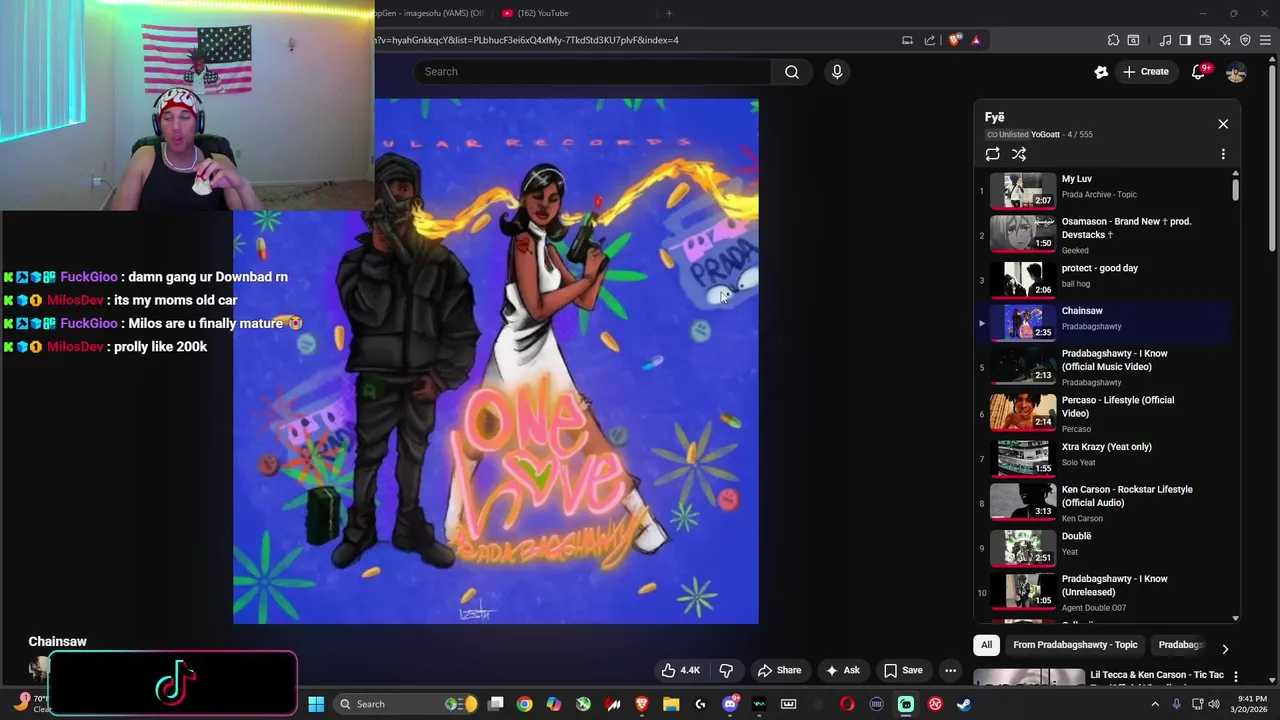Click YoGoatt playlist owner link

pyautogui.click(x=1045, y=135)
